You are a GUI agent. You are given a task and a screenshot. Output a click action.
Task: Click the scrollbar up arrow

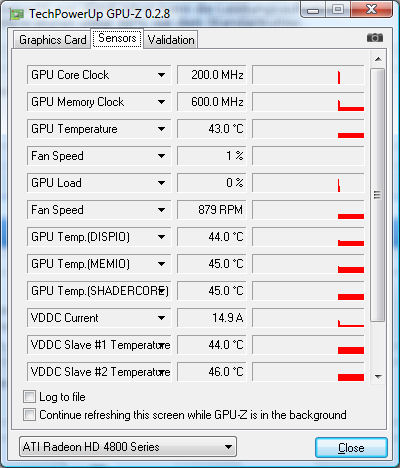pyautogui.click(x=378, y=59)
